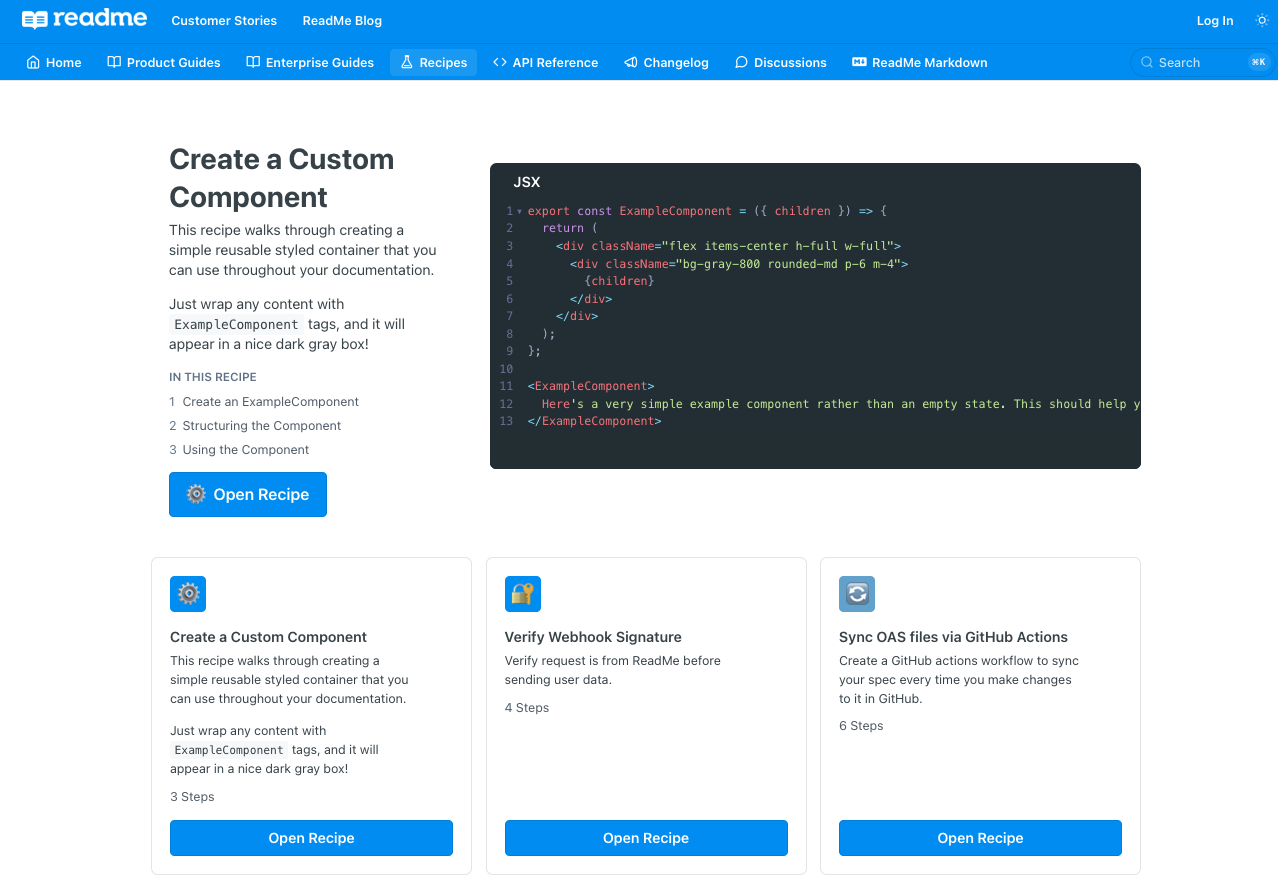This screenshot has width=1278, height=884.
Task: Click code line 11 ExampleComponent opening tag
Action: (x=591, y=386)
